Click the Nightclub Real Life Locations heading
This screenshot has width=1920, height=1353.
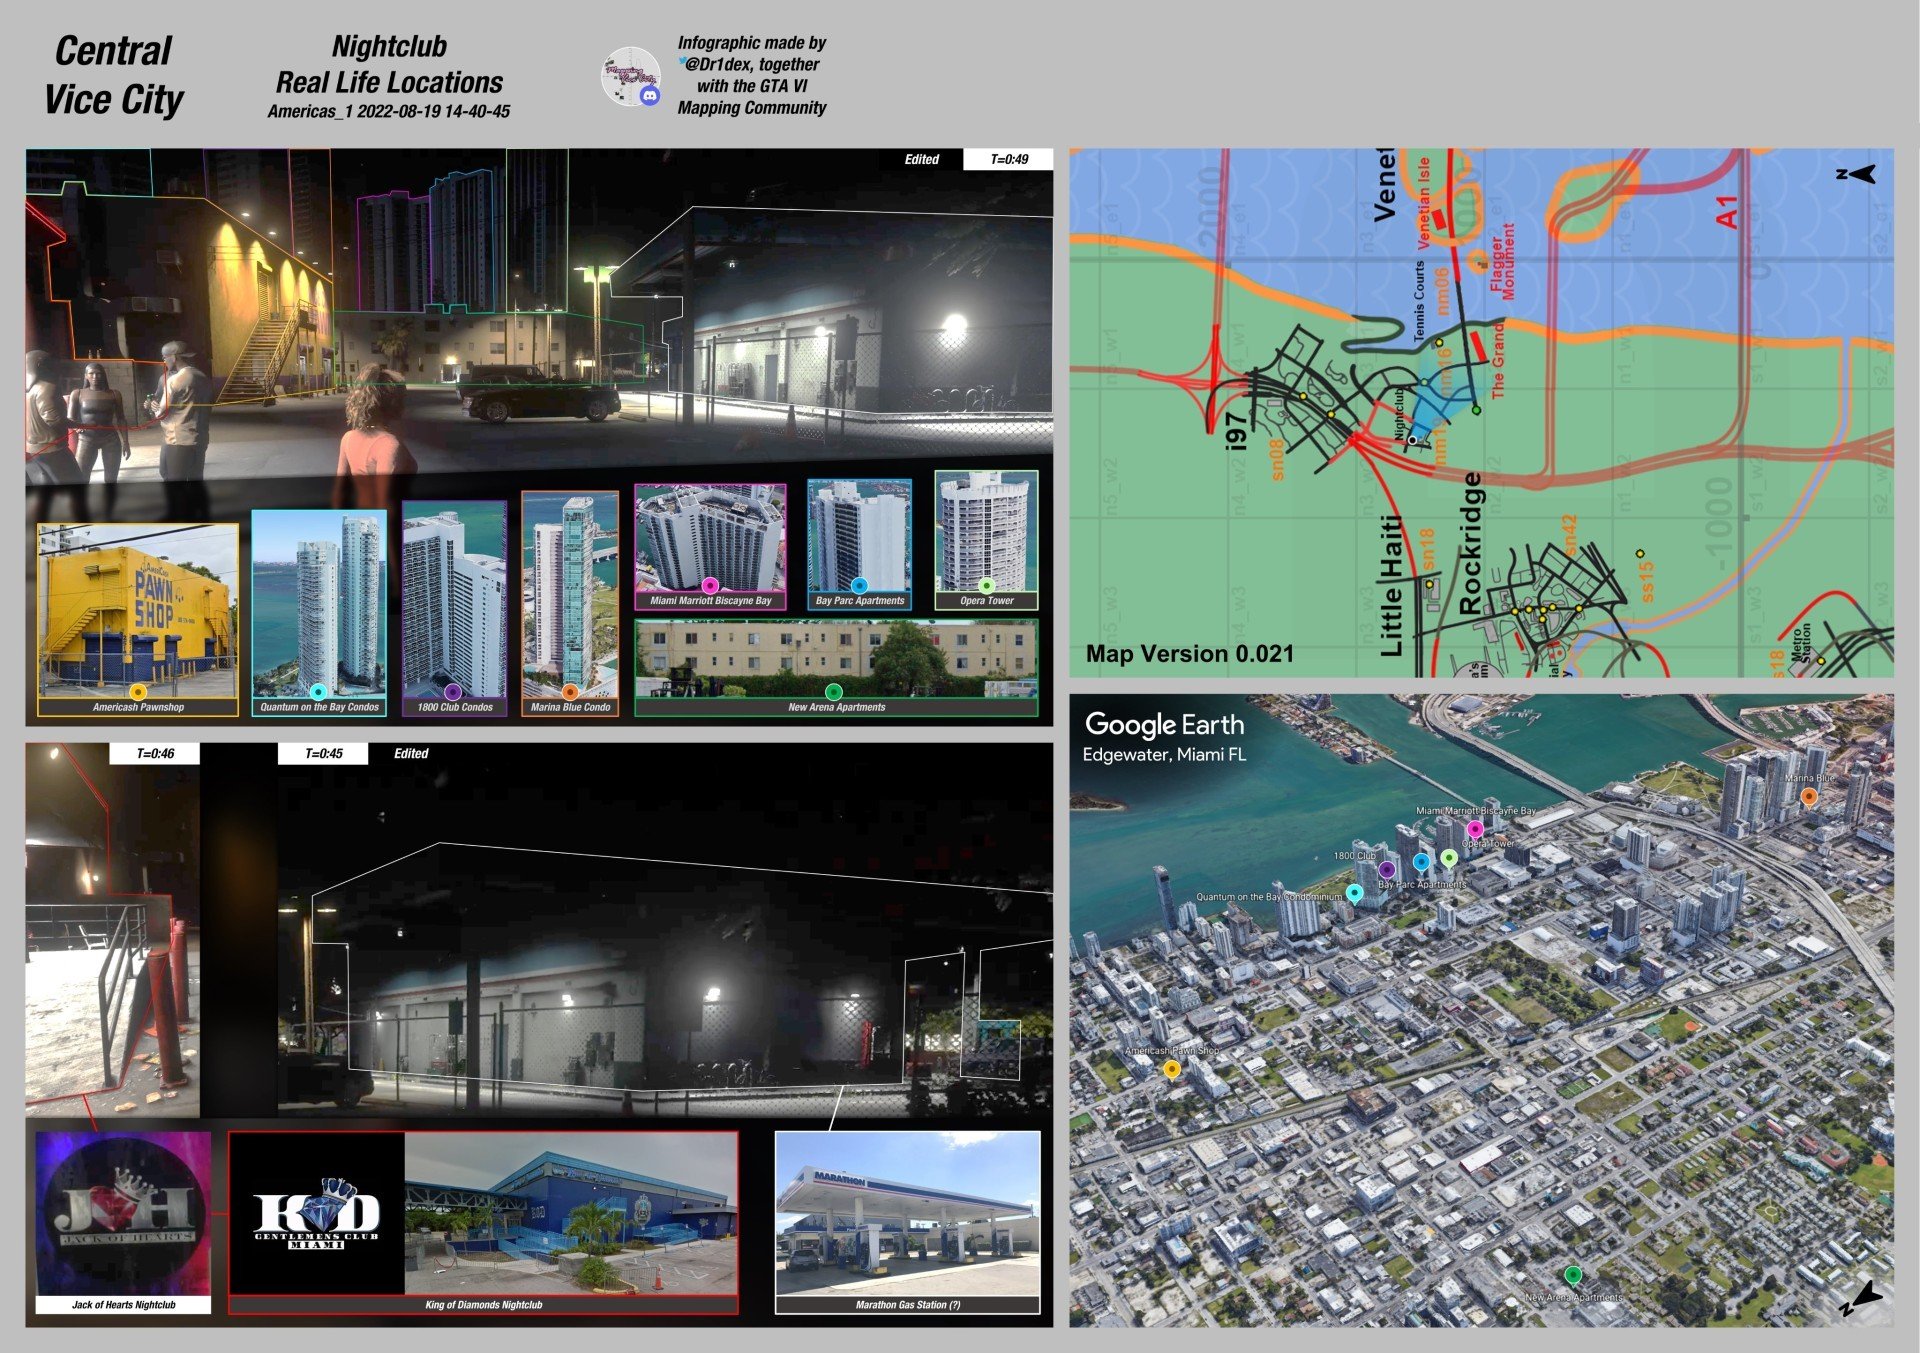(389, 64)
